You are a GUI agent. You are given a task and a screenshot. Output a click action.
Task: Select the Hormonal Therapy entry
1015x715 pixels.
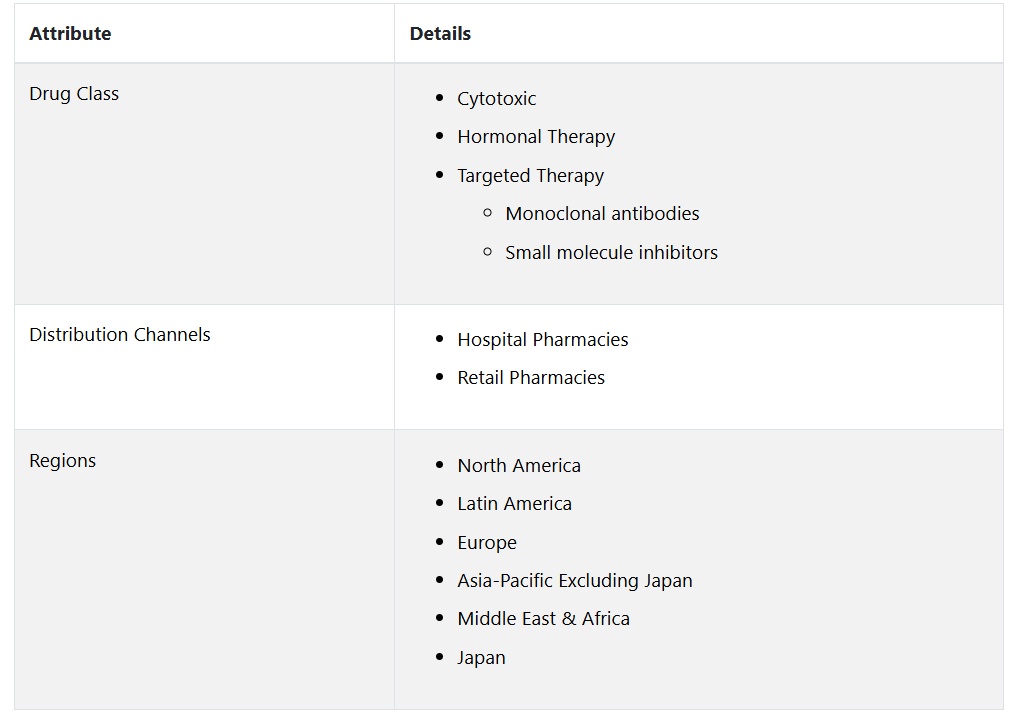(536, 137)
